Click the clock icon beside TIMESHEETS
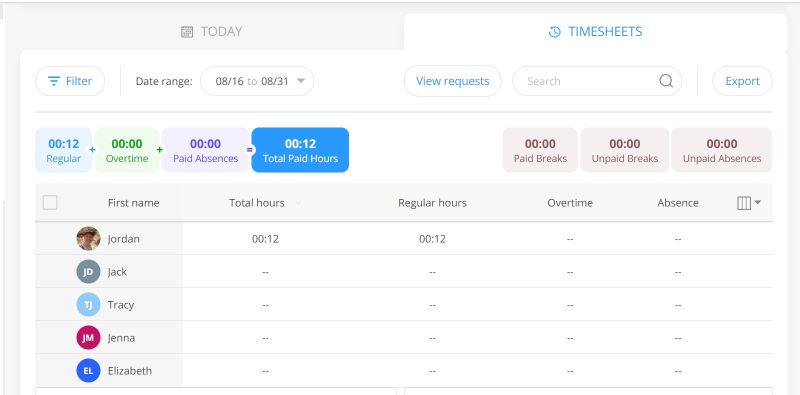The image size is (800, 395). pyautogui.click(x=555, y=32)
